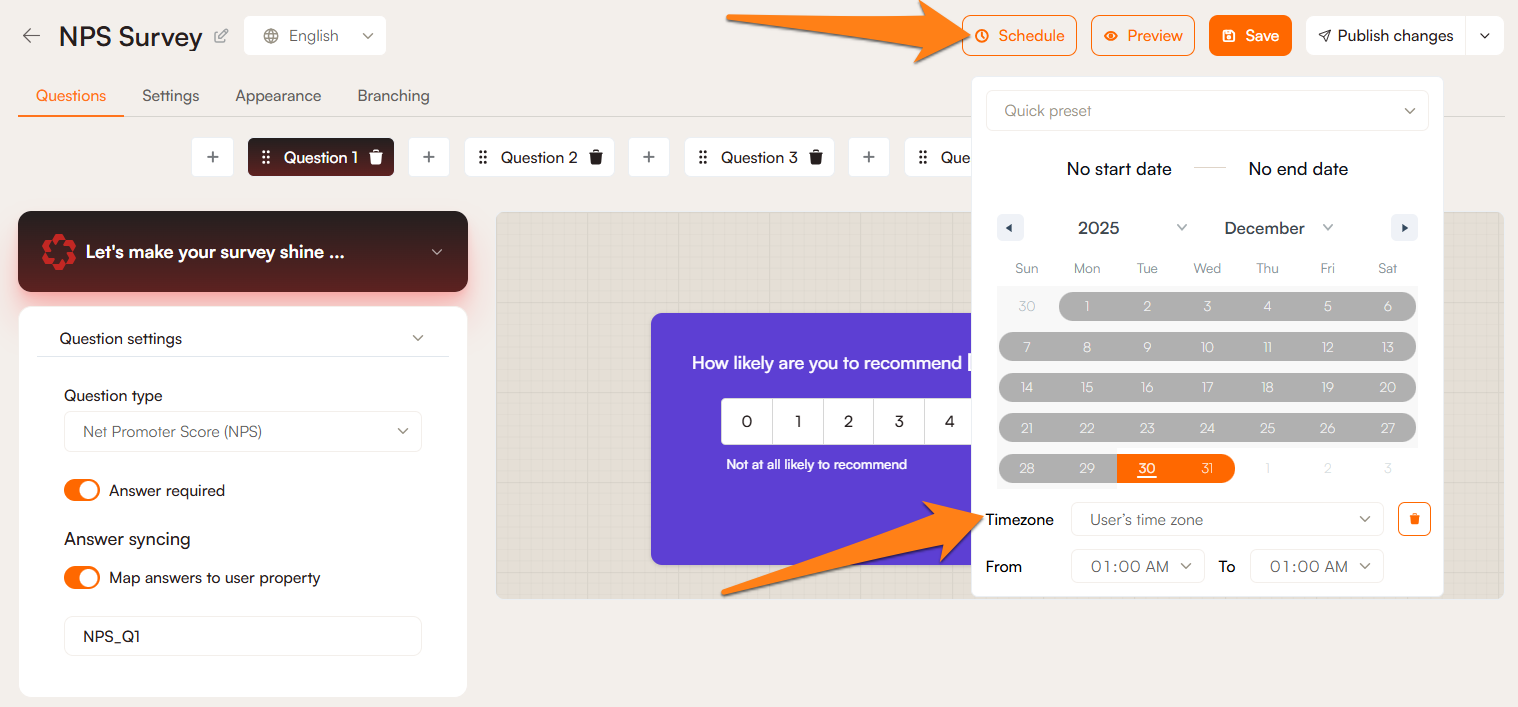Click the pencil icon to rename survey
The image size is (1518, 707).
point(221,36)
